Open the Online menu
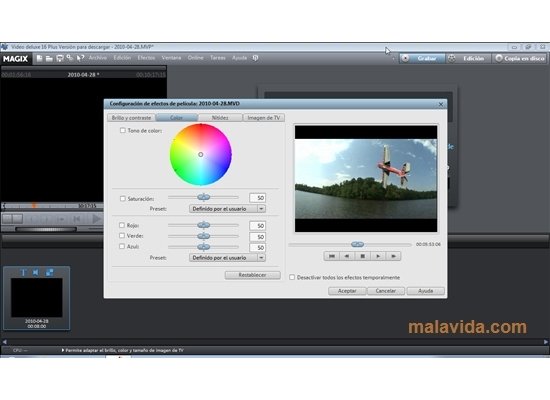This screenshot has width=550, height=400. pyautogui.click(x=195, y=58)
